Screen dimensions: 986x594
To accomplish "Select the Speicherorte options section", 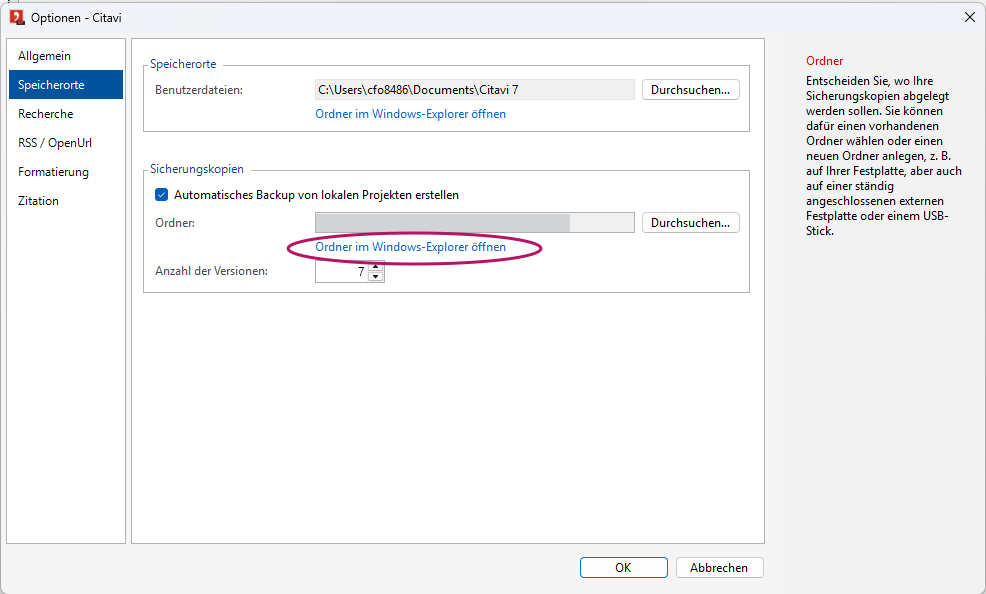I will 66,85.
